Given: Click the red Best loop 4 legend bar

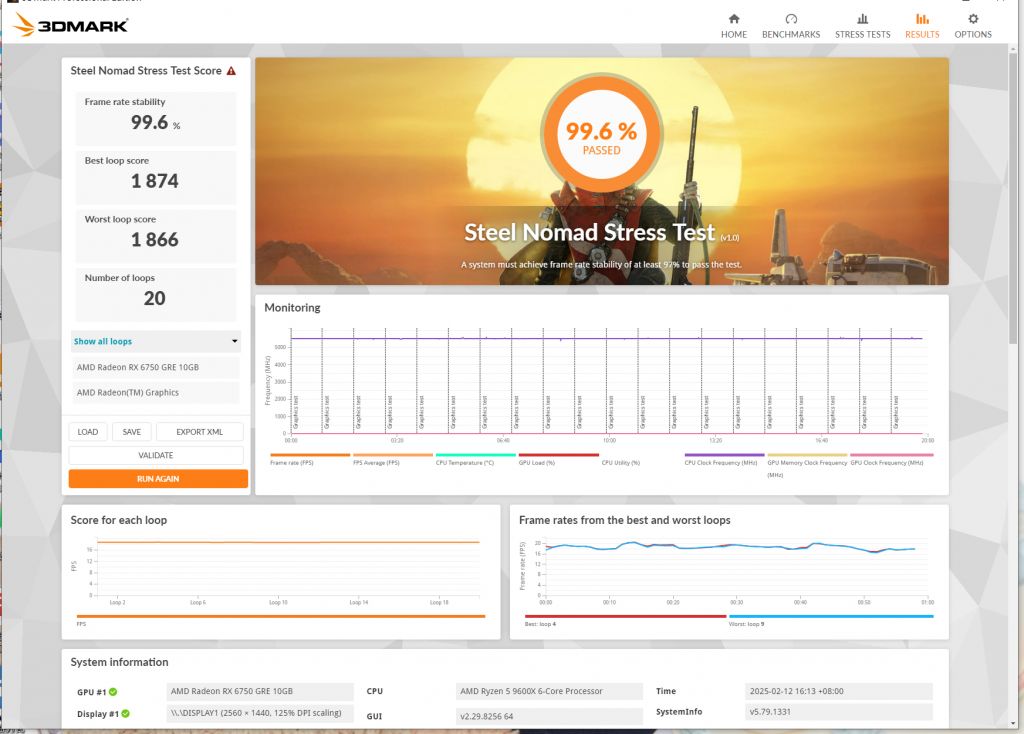Looking at the screenshot, I should point(625,617).
